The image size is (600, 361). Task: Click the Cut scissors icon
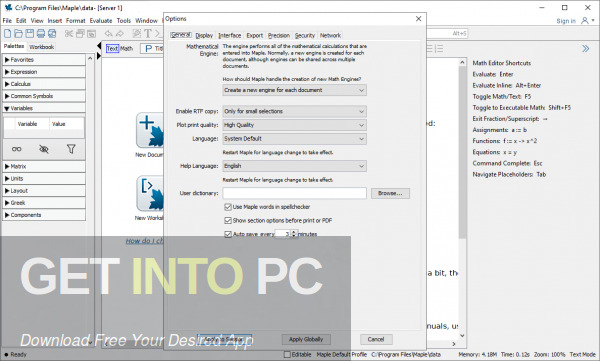coord(69,34)
